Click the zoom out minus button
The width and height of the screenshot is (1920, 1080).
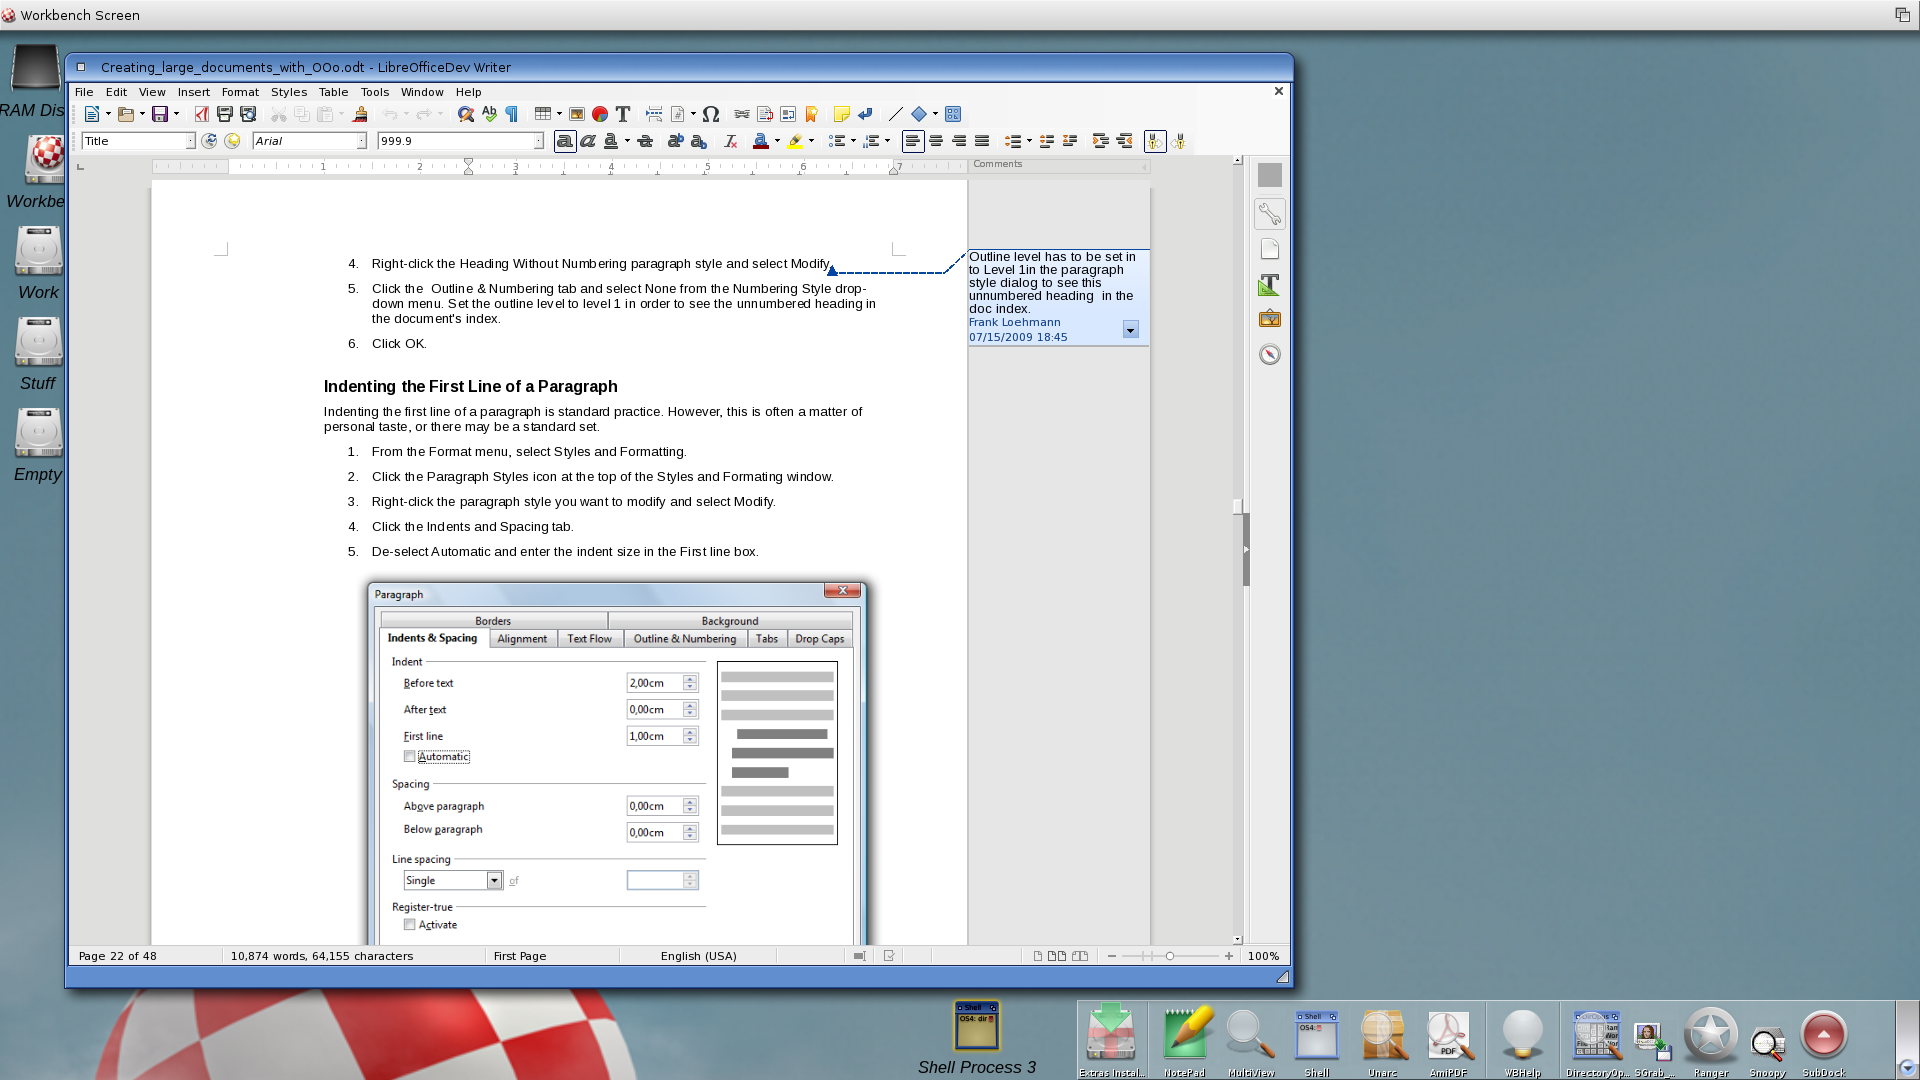tap(1111, 956)
